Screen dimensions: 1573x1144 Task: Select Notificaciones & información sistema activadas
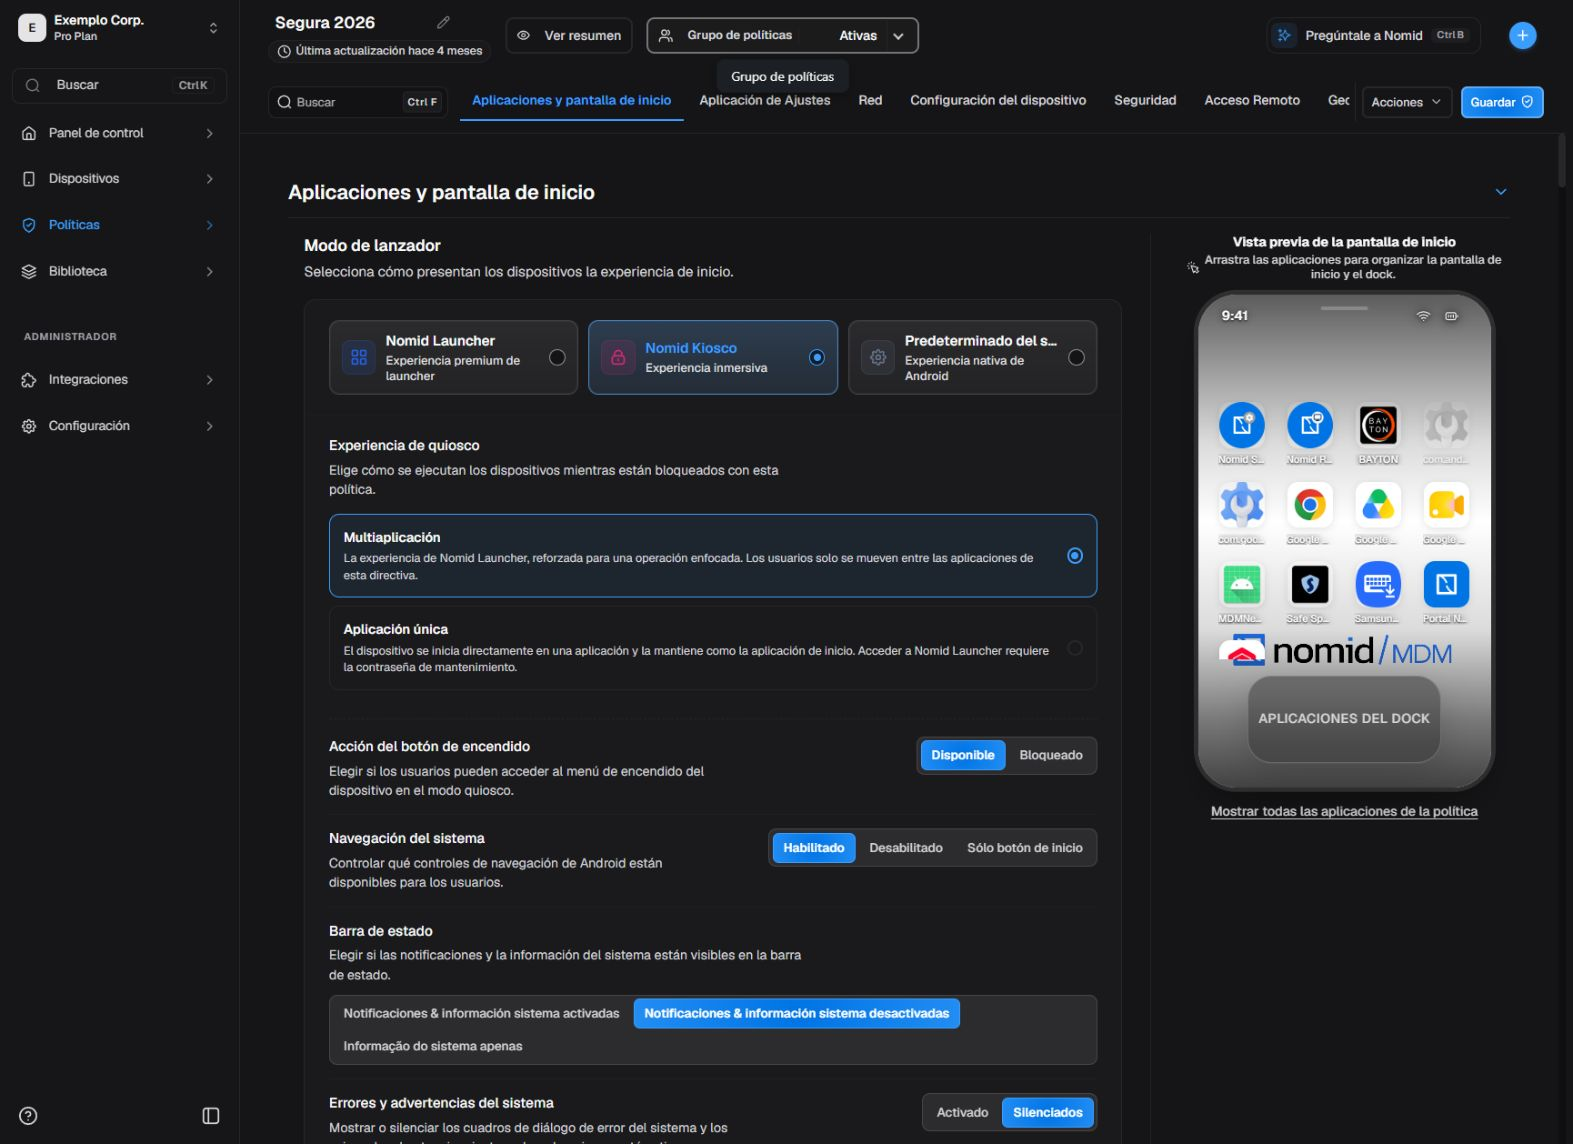point(481,1013)
